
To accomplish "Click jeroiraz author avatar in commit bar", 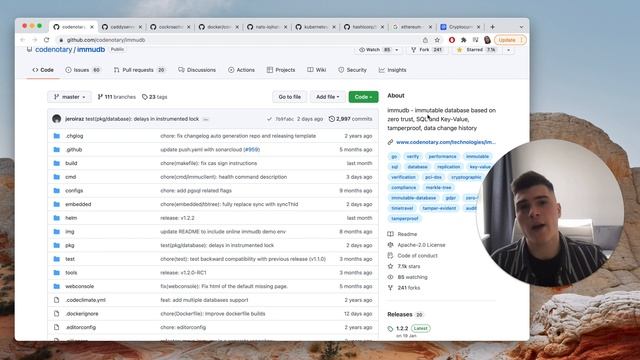I will point(57,119).
